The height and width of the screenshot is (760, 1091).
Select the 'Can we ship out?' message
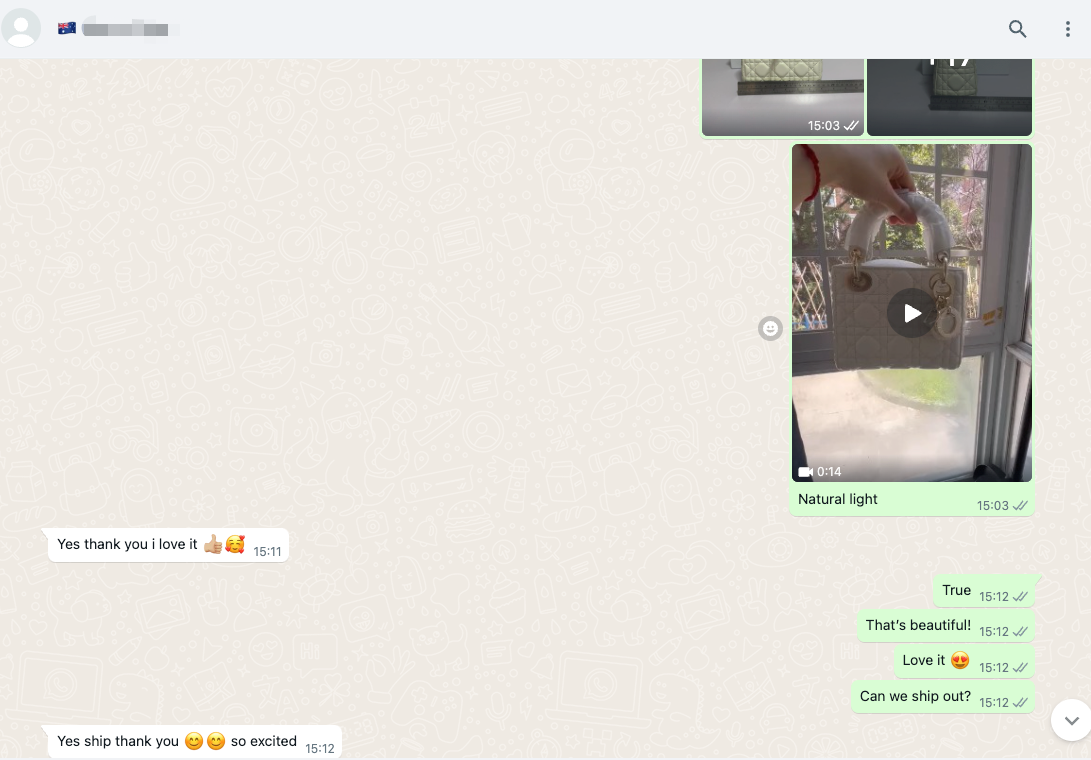point(943,697)
